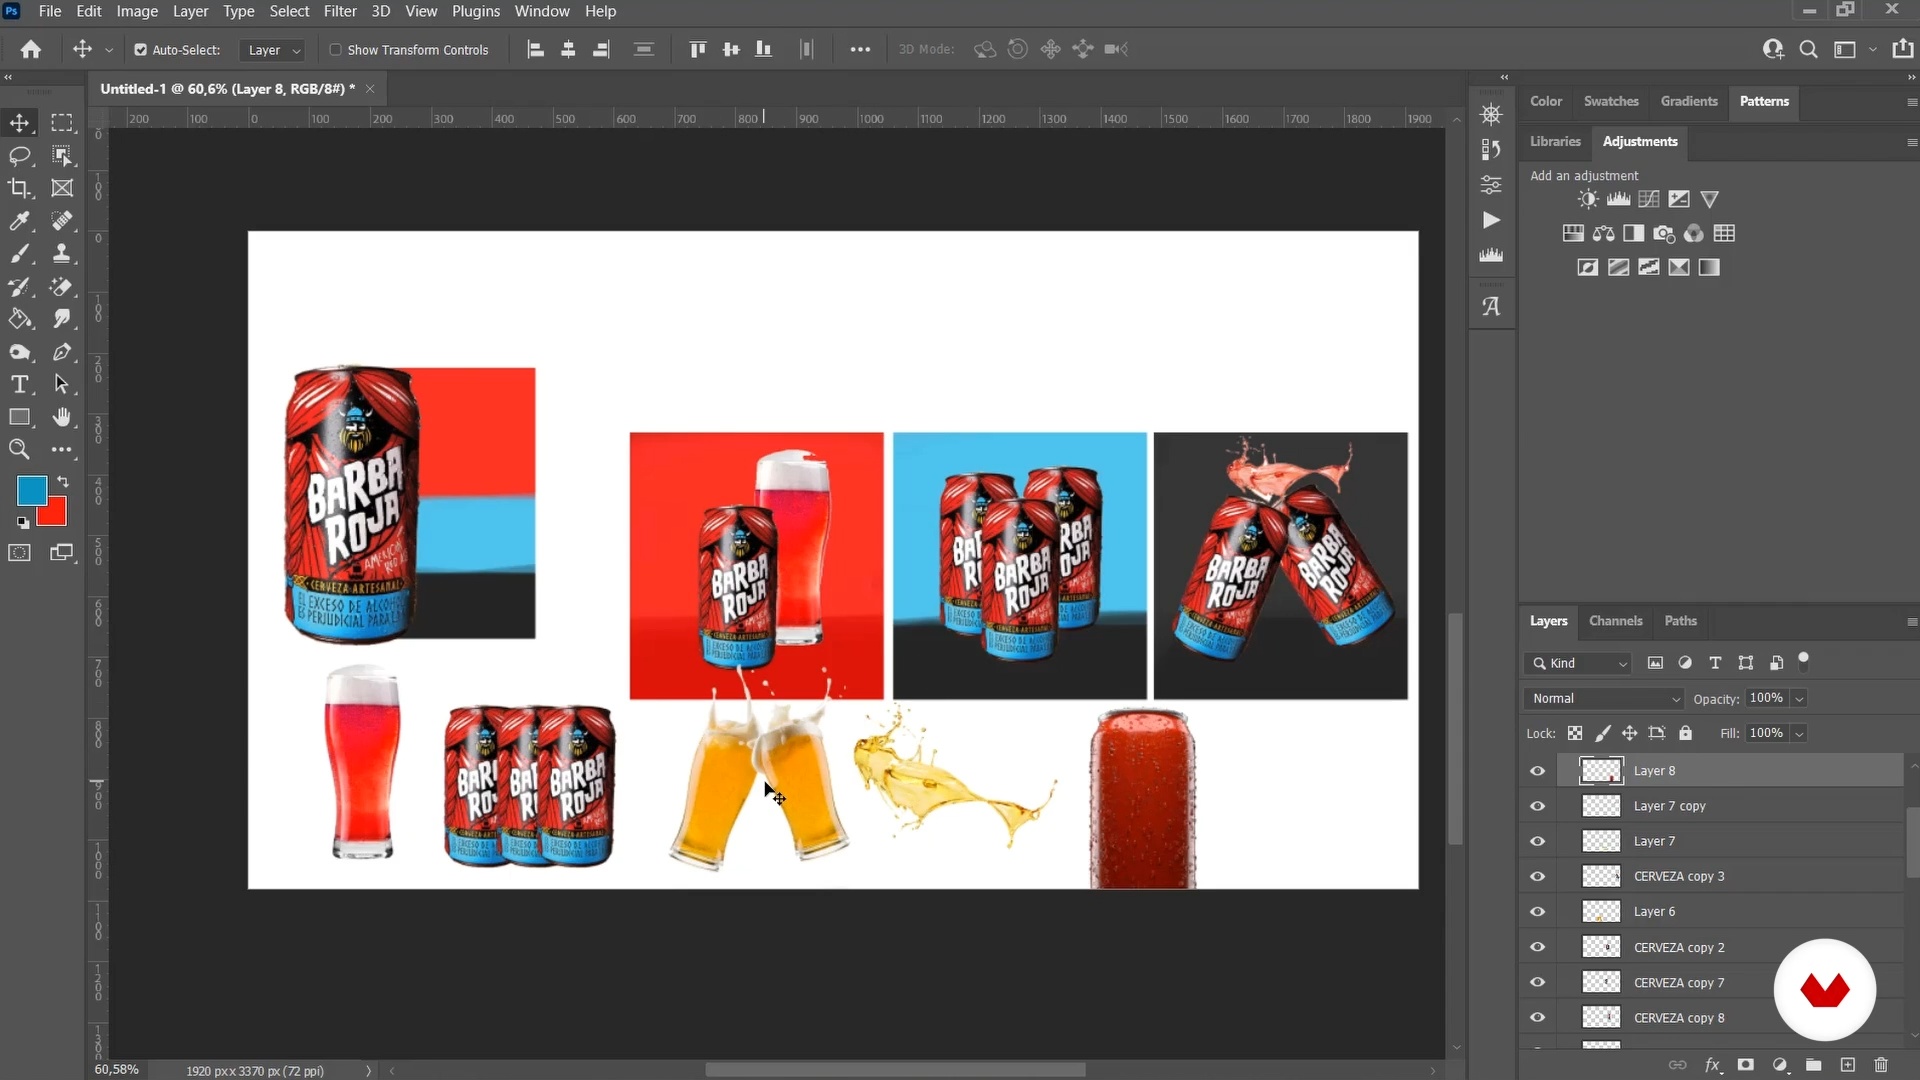Open the blend mode Normal dropdown
Image resolution: width=1920 pixels, height=1080 pixels.
1604,699
